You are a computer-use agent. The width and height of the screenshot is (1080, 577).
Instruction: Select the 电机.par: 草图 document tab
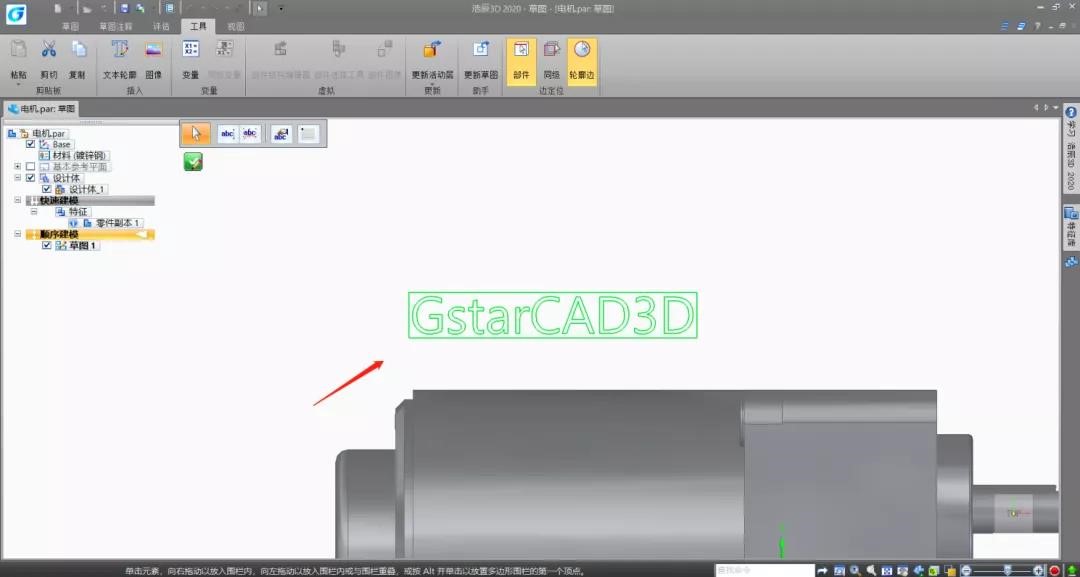pyautogui.click(x=41, y=109)
